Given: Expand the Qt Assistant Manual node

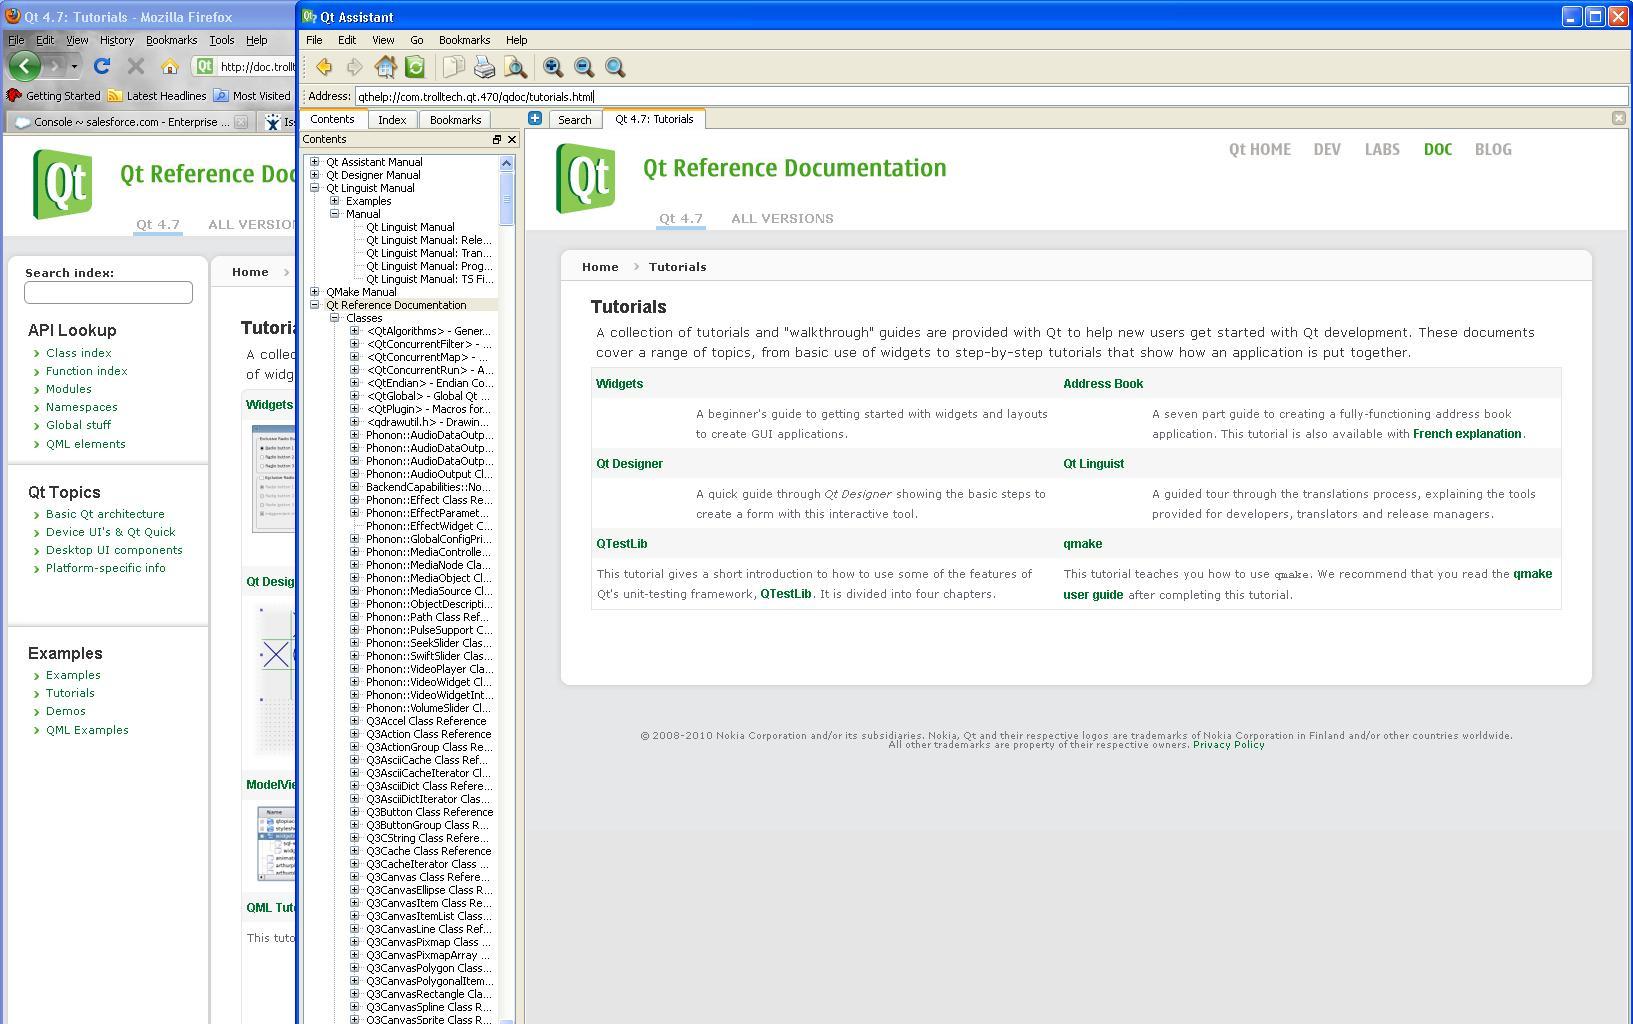Looking at the screenshot, I should pyautogui.click(x=315, y=162).
